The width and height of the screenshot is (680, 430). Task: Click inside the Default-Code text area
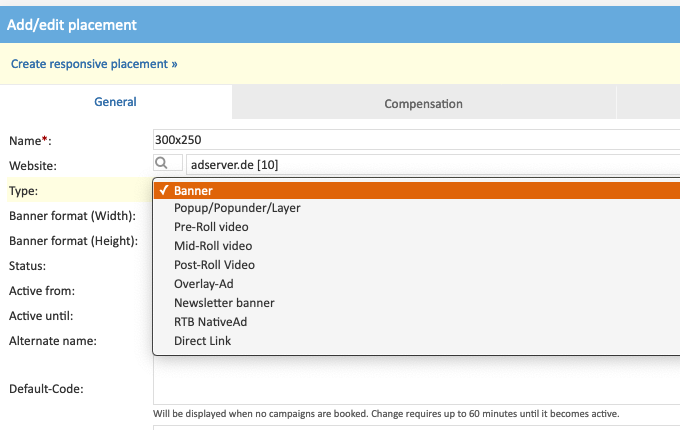pos(416,381)
